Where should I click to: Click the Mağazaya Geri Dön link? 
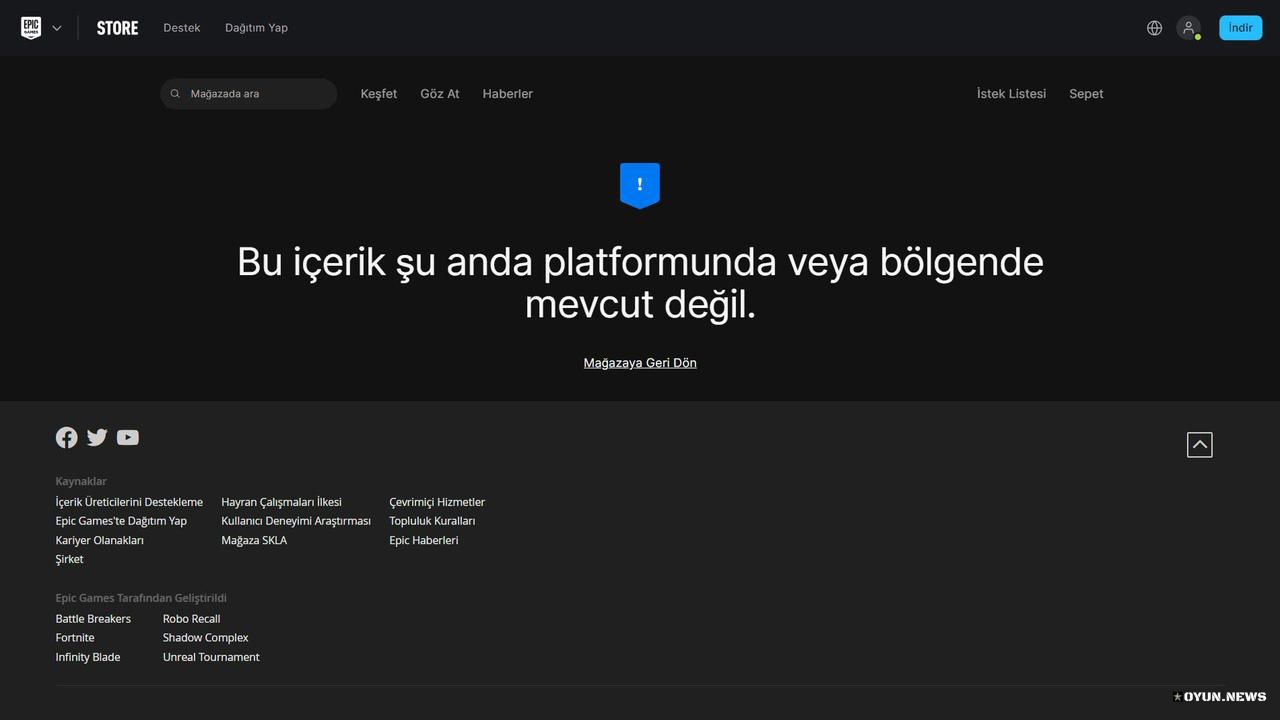[640, 363]
